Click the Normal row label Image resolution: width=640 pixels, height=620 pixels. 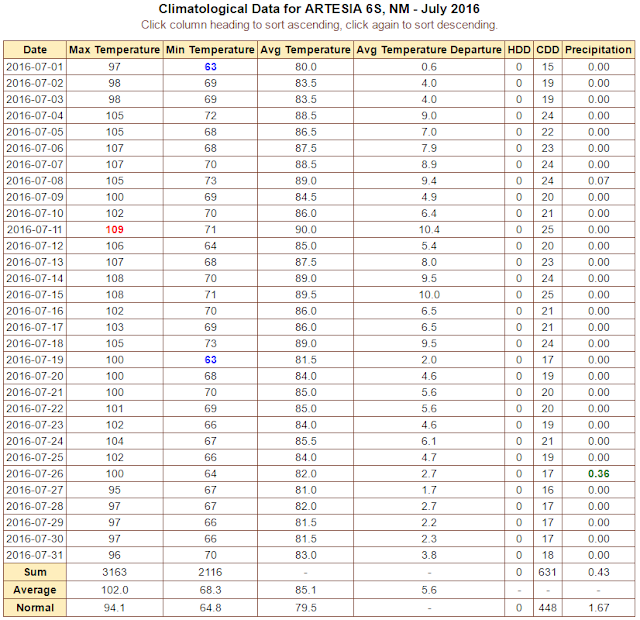[35, 608]
